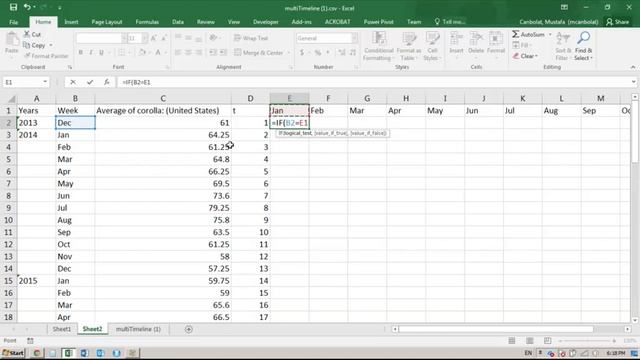Click Merge & Center button
640x360 pixels.
point(259,53)
